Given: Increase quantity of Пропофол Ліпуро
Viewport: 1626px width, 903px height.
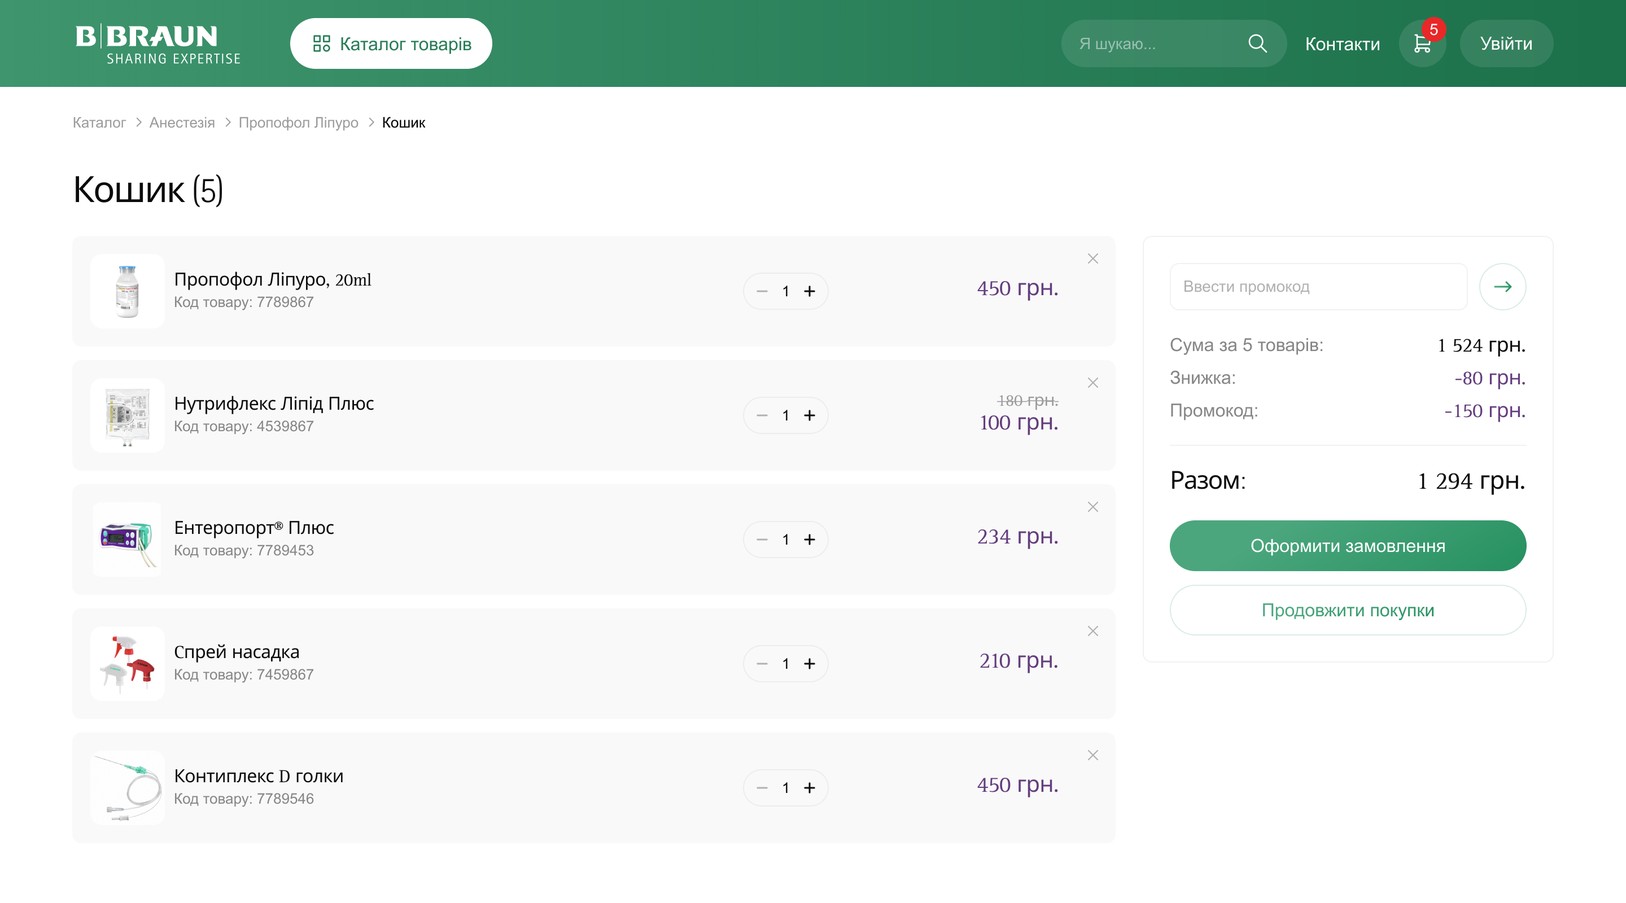Looking at the screenshot, I should [810, 291].
